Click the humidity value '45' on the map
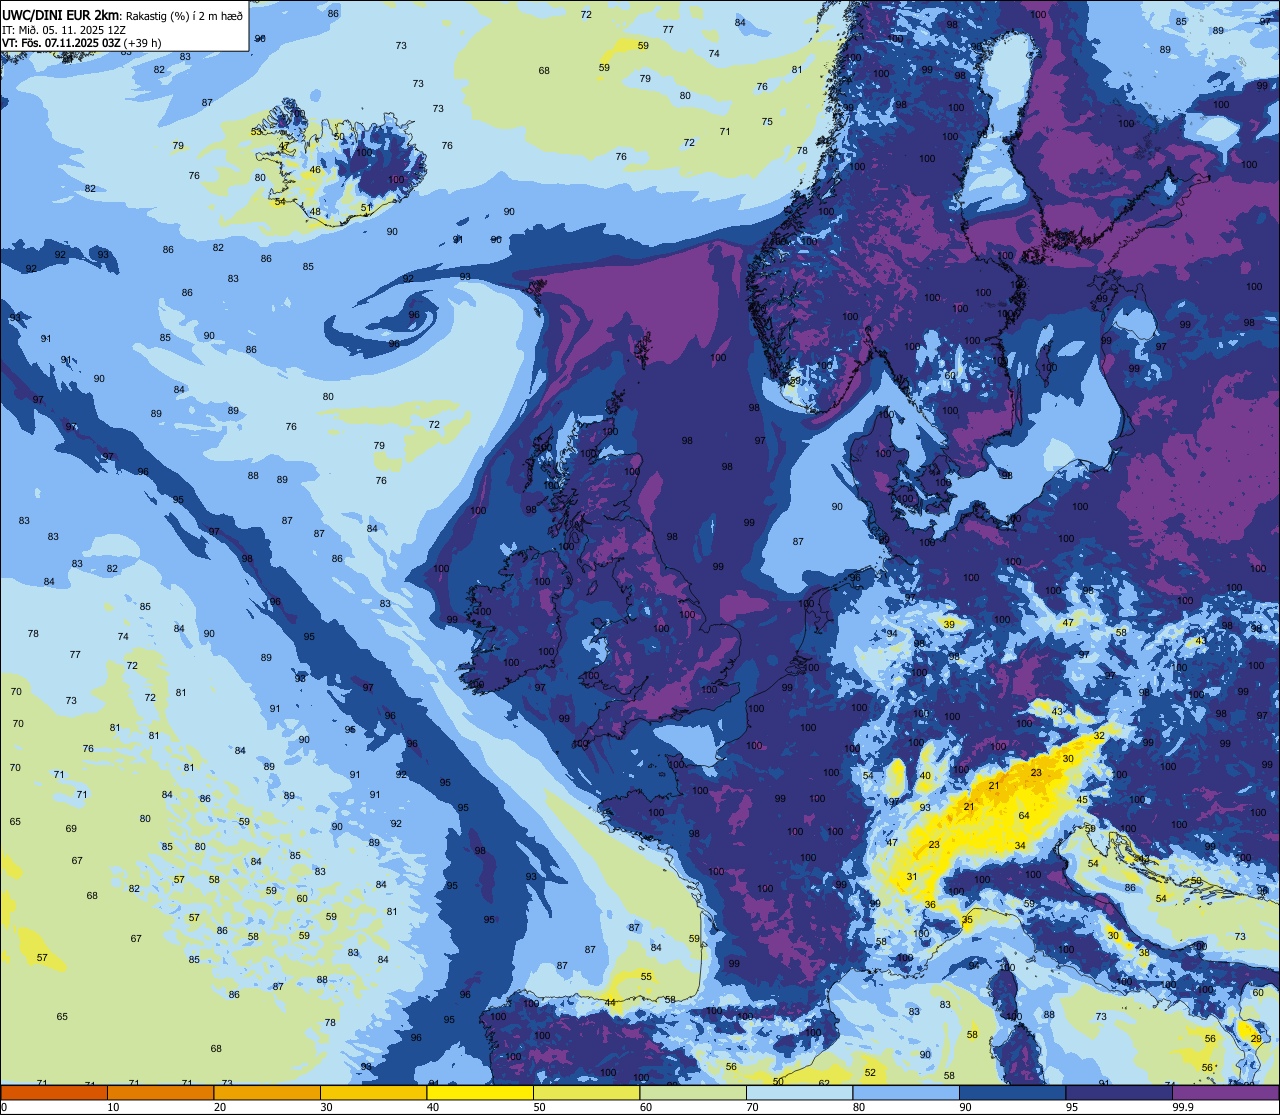1280x1115 pixels. [x=1082, y=800]
